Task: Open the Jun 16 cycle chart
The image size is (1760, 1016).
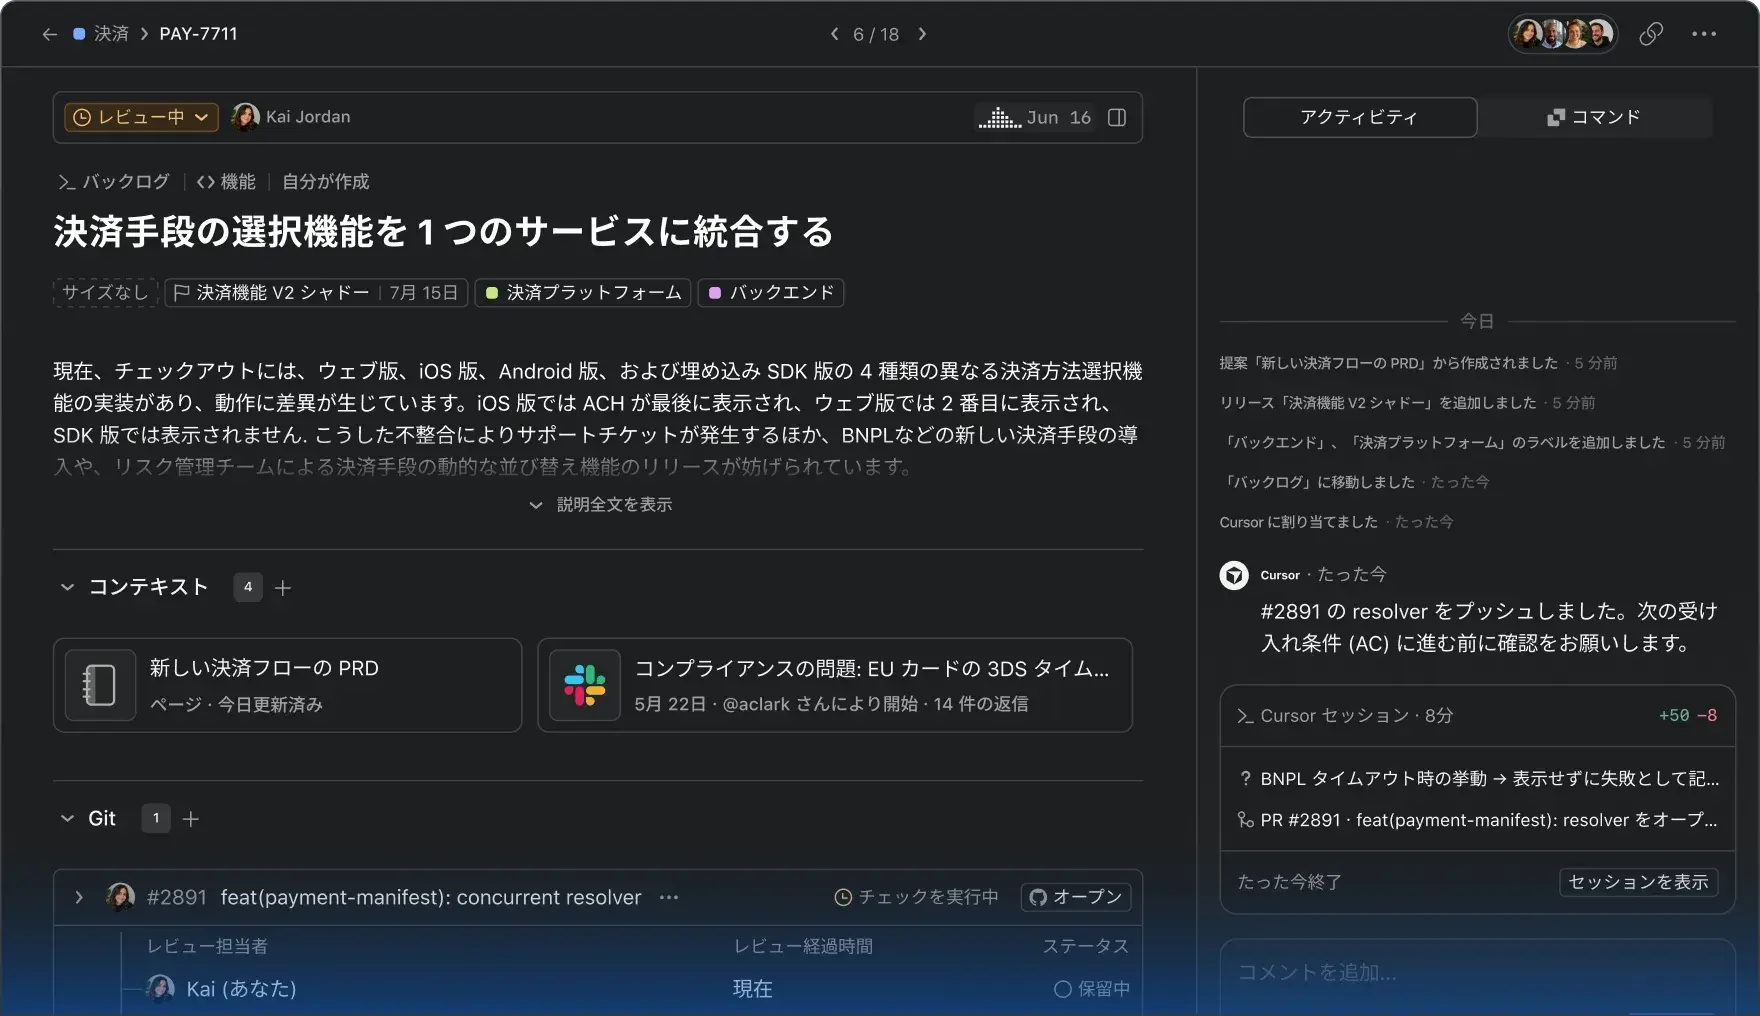Action: pos(1035,117)
